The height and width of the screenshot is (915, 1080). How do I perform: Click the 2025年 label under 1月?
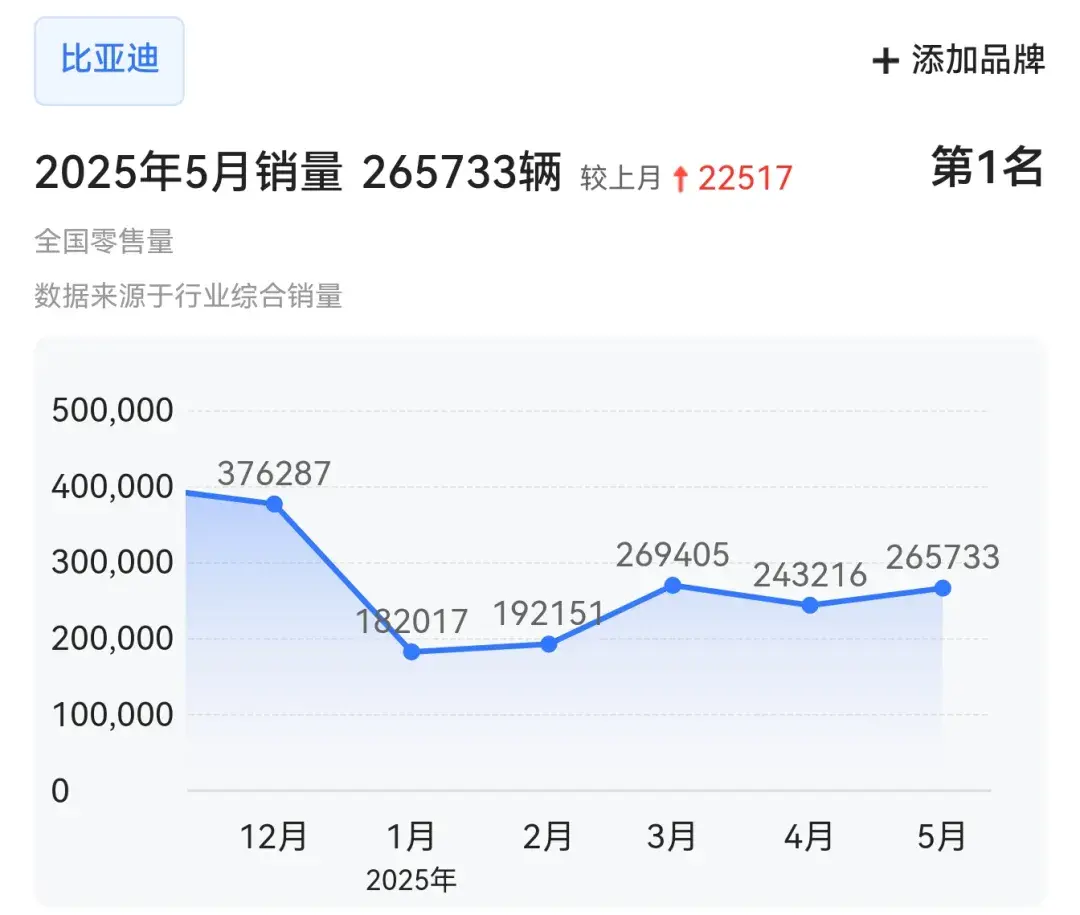click(x=411, y=881)
